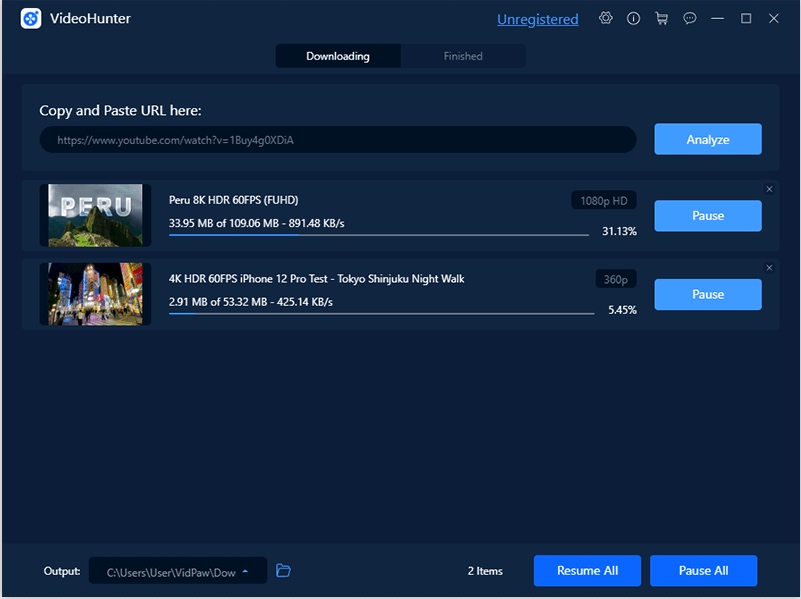This screenshot has width=801, height=599.
Task: Click the info icon in the title bar
Action: (634, 18)
